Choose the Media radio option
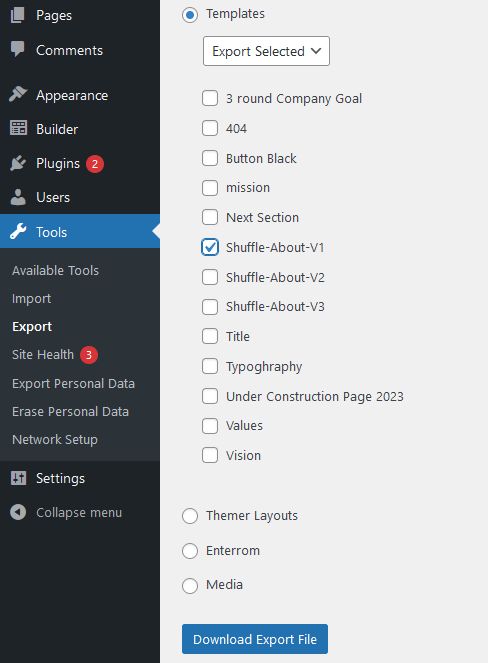This screenshot has width=488, height=663. [x=189, y=586]
